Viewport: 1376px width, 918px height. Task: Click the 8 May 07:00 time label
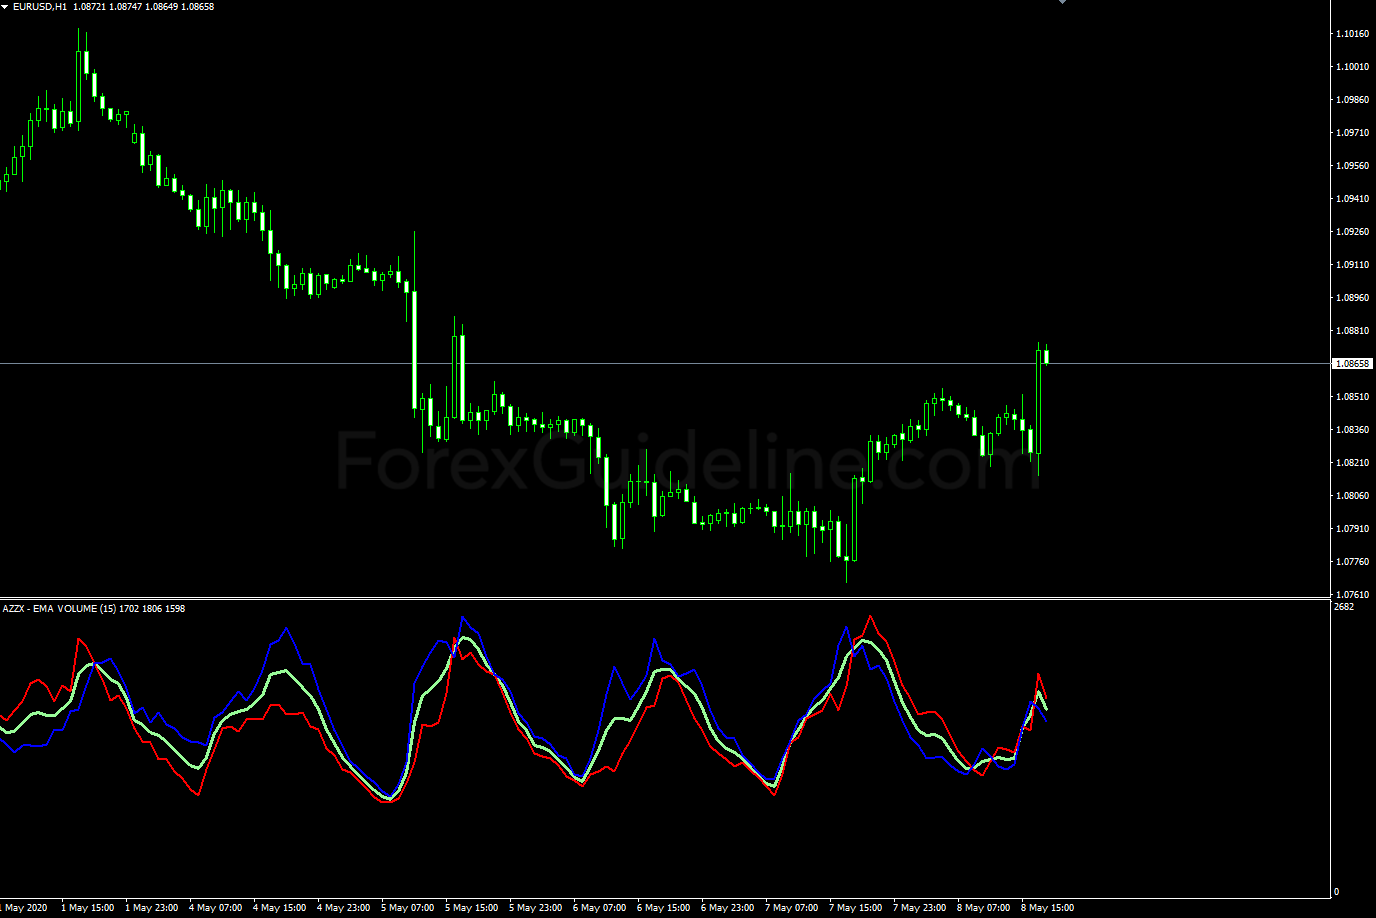point(983,908)
